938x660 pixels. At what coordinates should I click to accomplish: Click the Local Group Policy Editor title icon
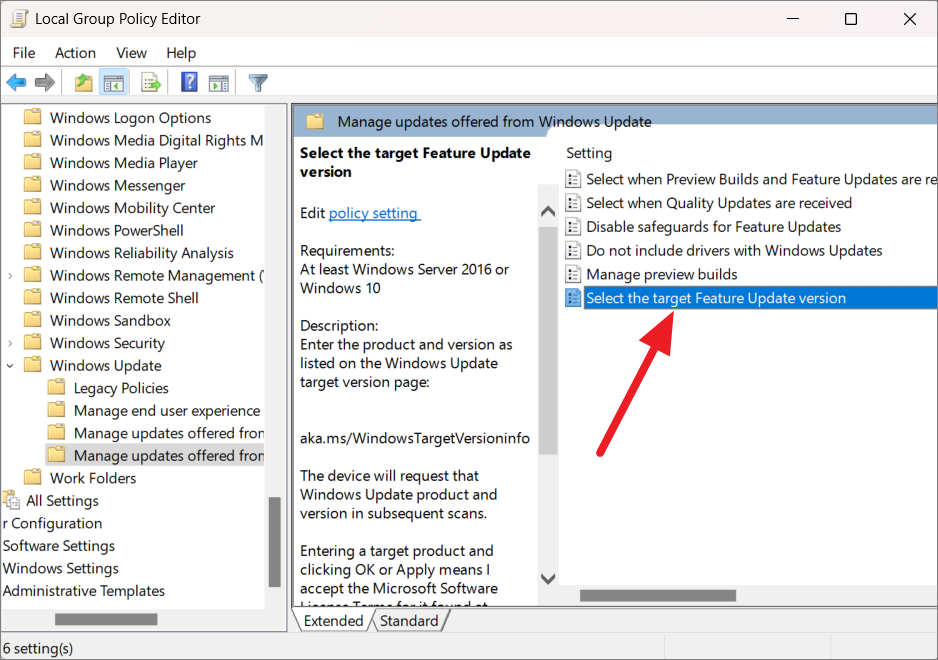click(19, 19)
